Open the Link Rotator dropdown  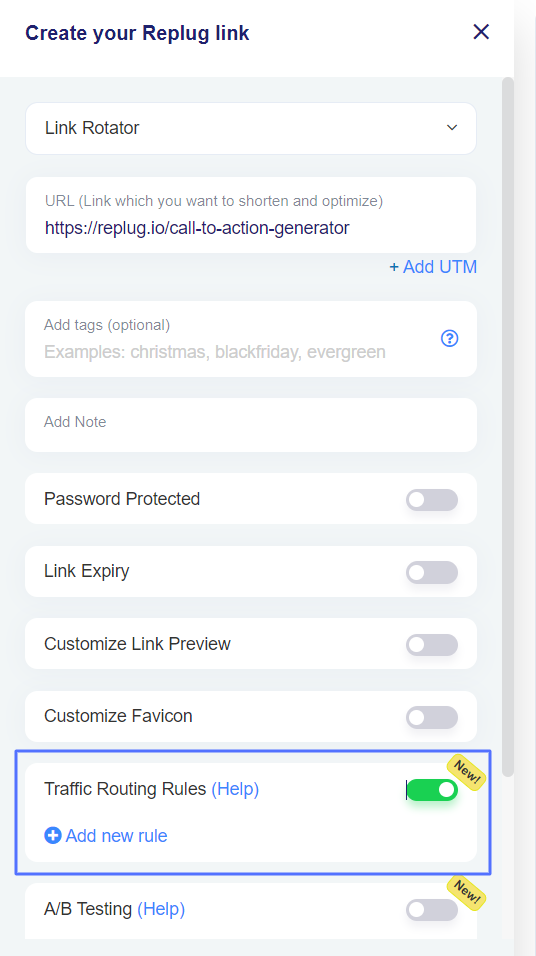click(x=251, y=128)
